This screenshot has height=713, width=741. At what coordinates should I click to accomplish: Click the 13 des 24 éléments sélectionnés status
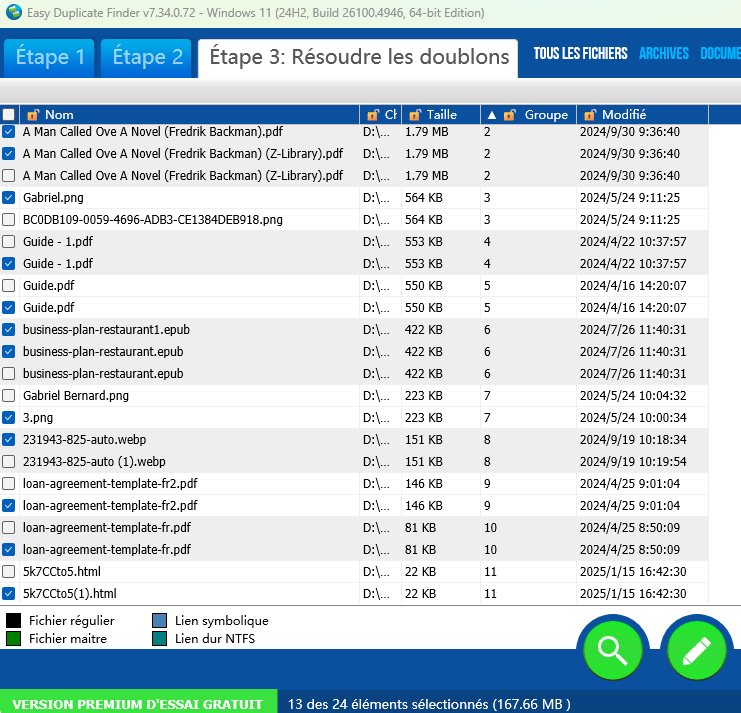pyautogui.click(x=429, y=704)
